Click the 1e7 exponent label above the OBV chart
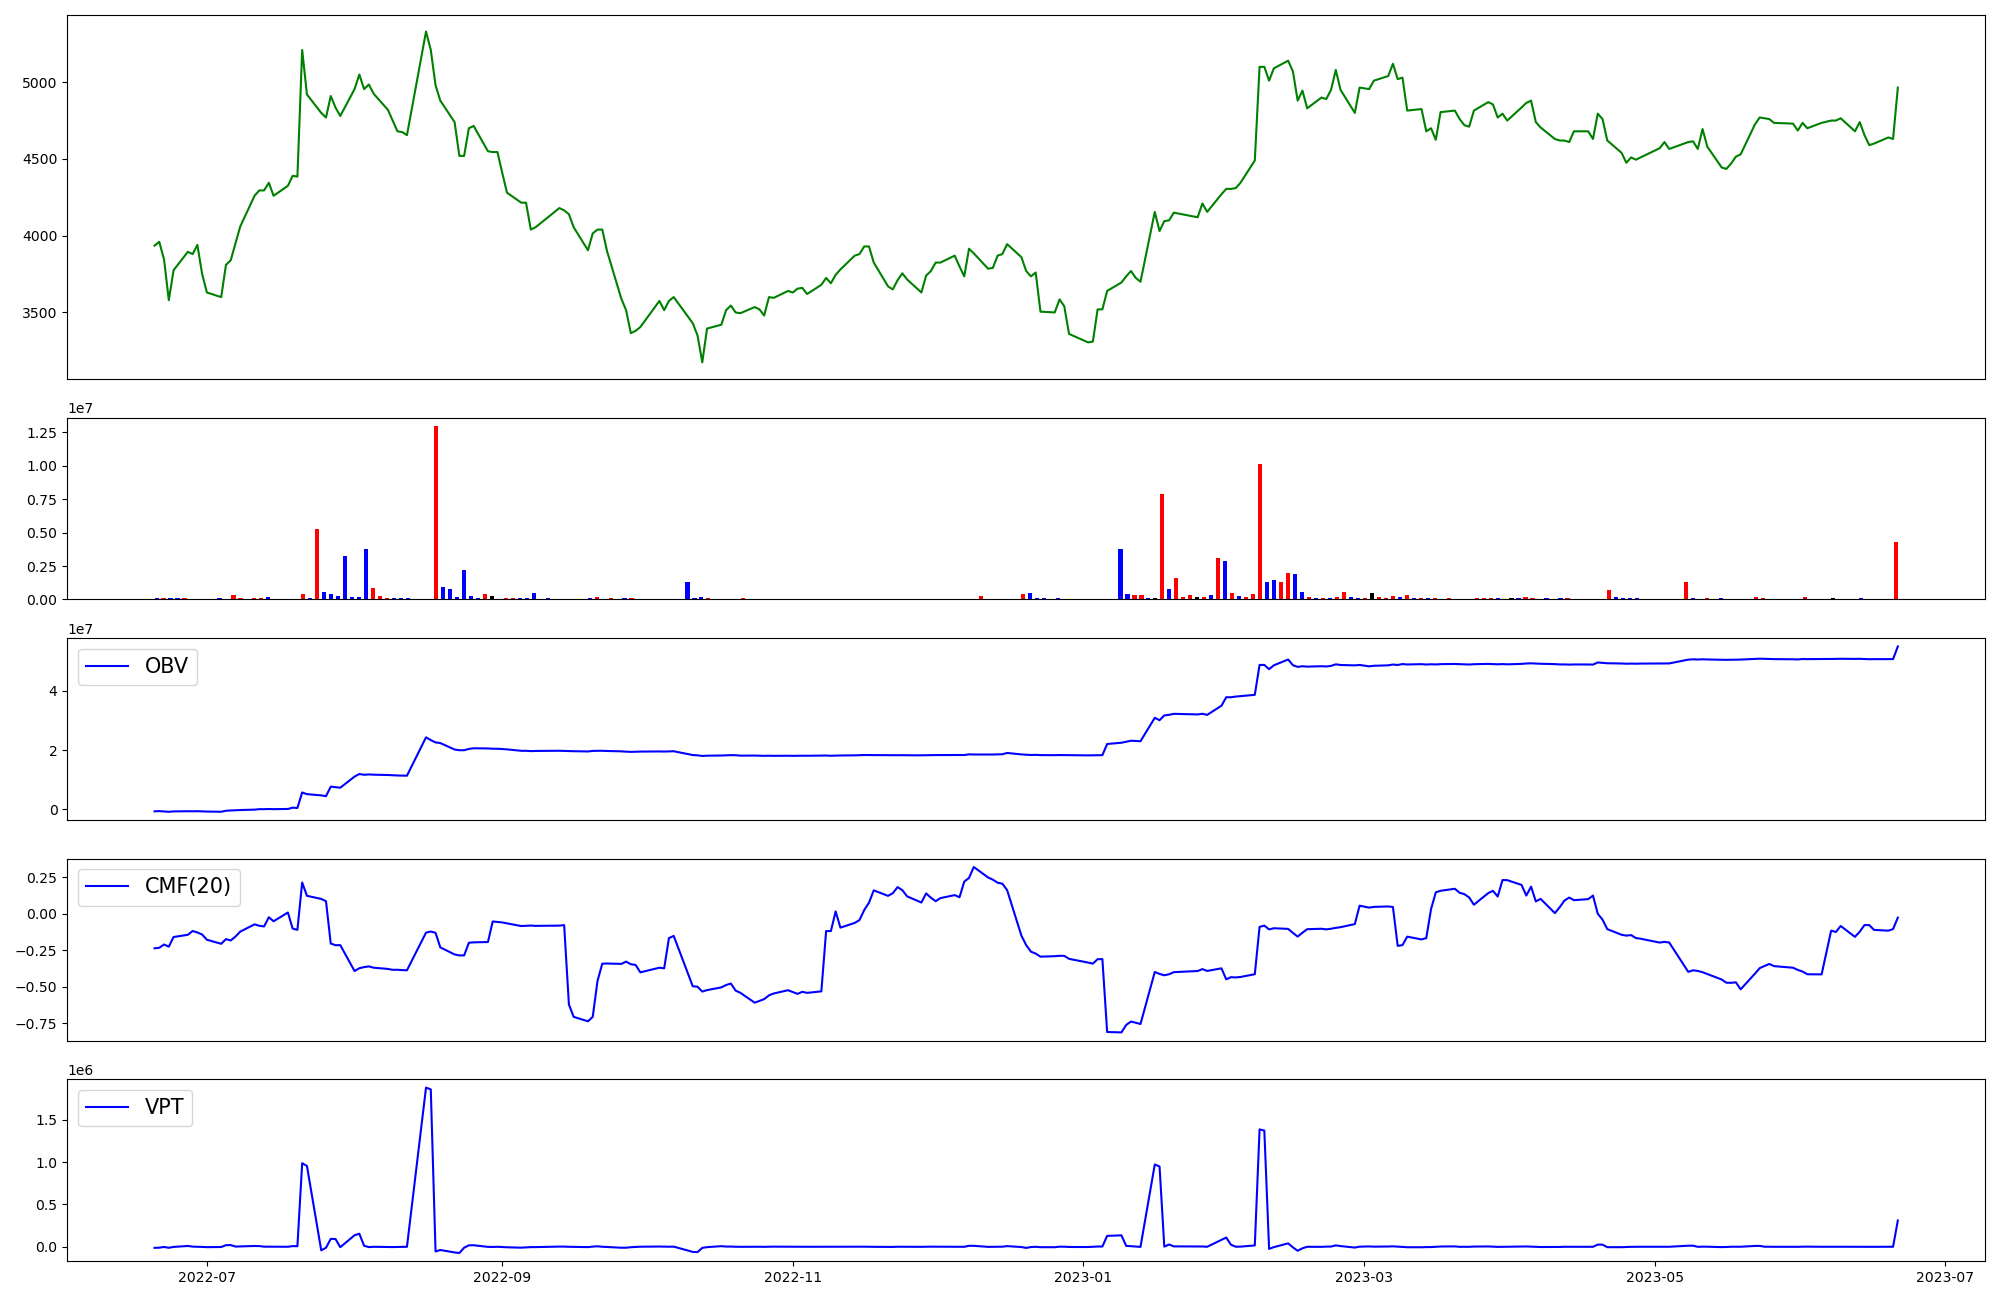The image size is (2000, 1300). (x=80, y=629)
